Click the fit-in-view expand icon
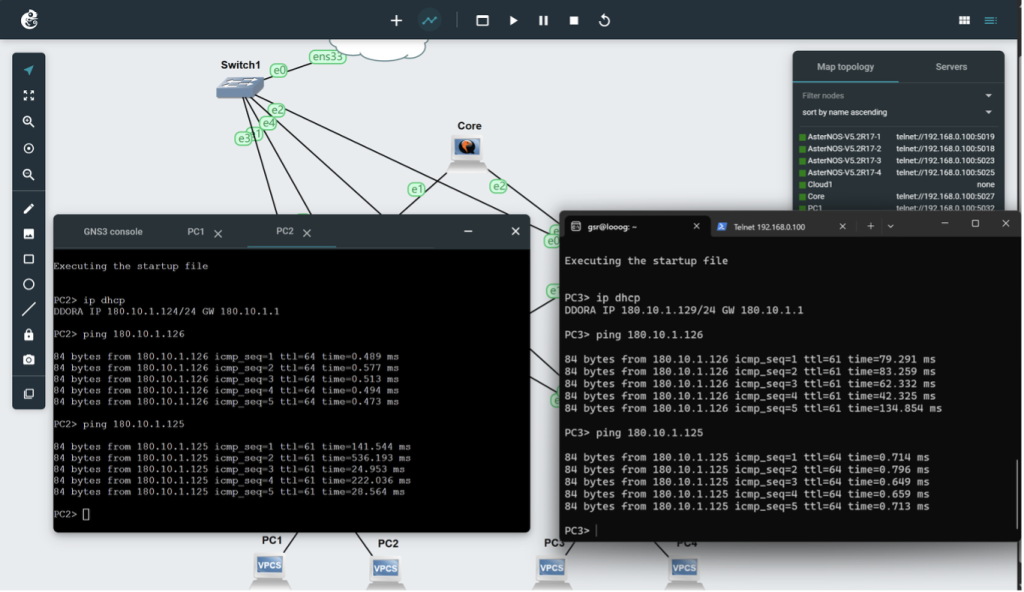 [29, 95]
